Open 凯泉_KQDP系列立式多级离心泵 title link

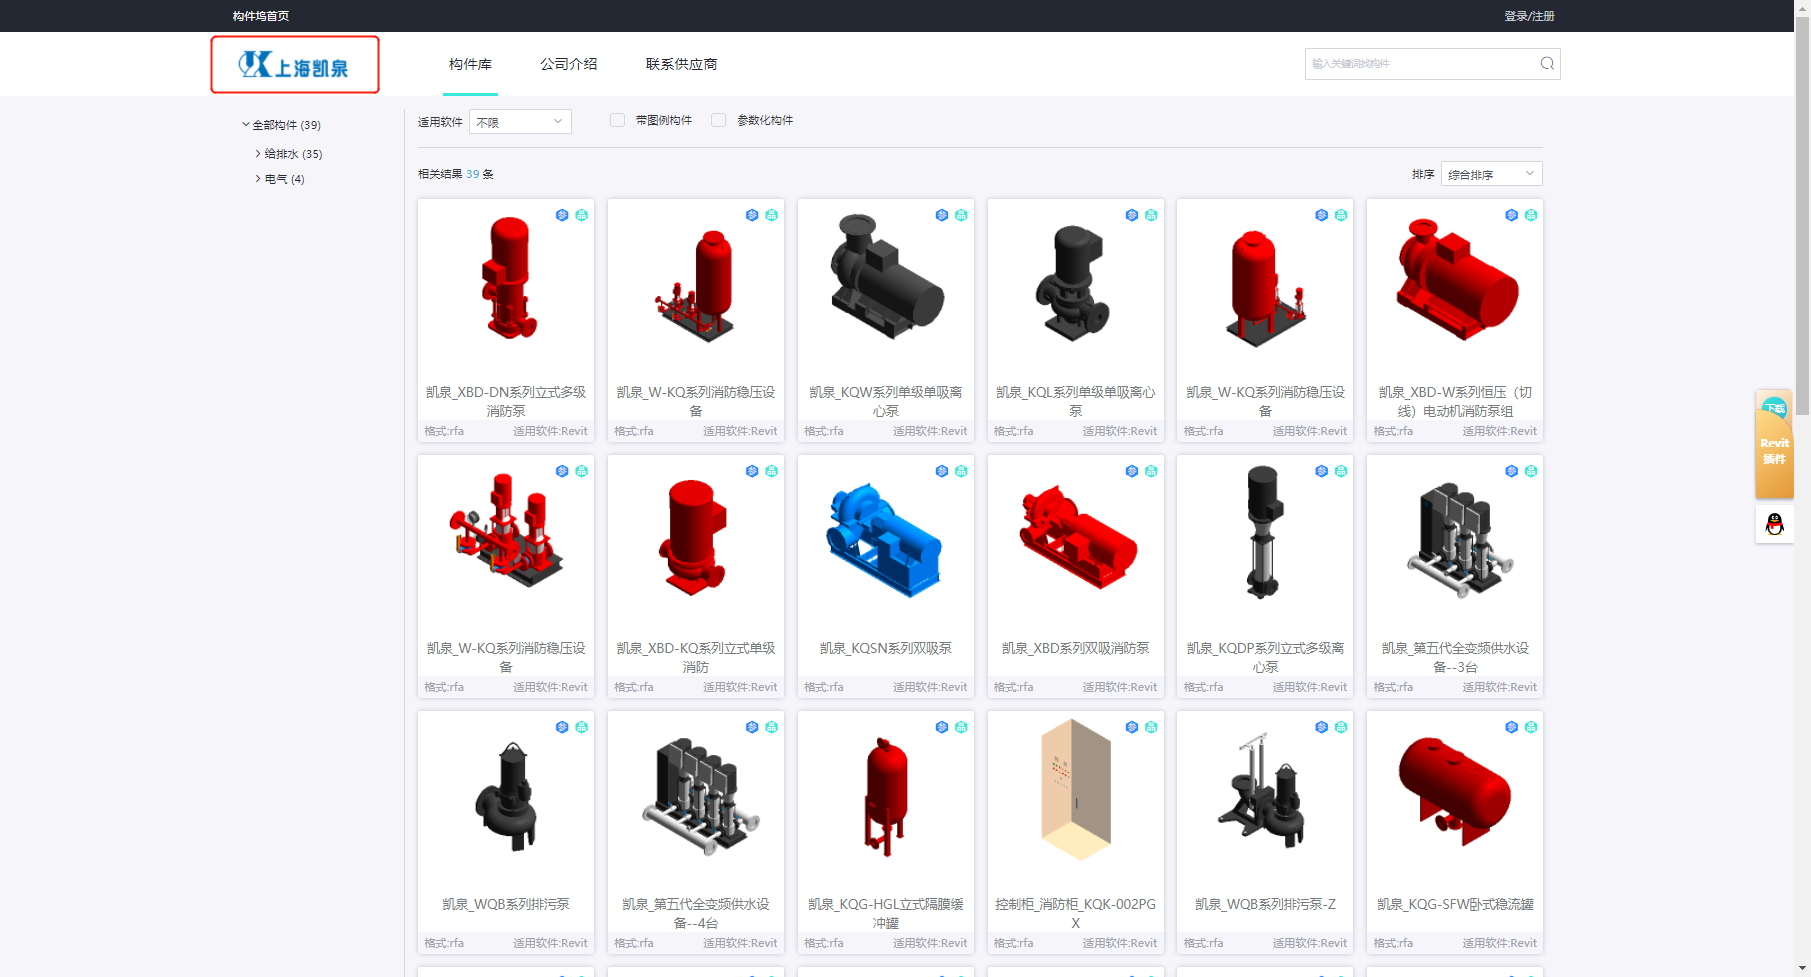1265,657
